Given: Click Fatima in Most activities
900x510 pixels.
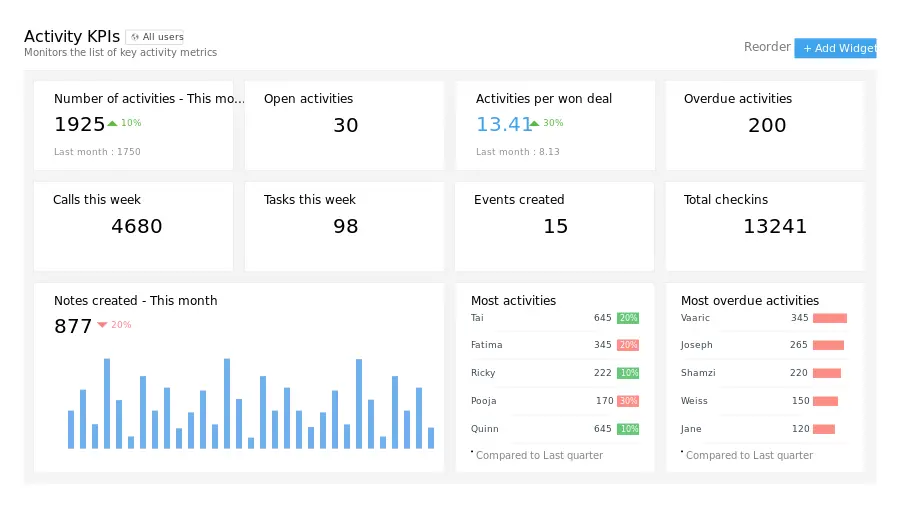Looking at the screenshot, I should point(486,345).
